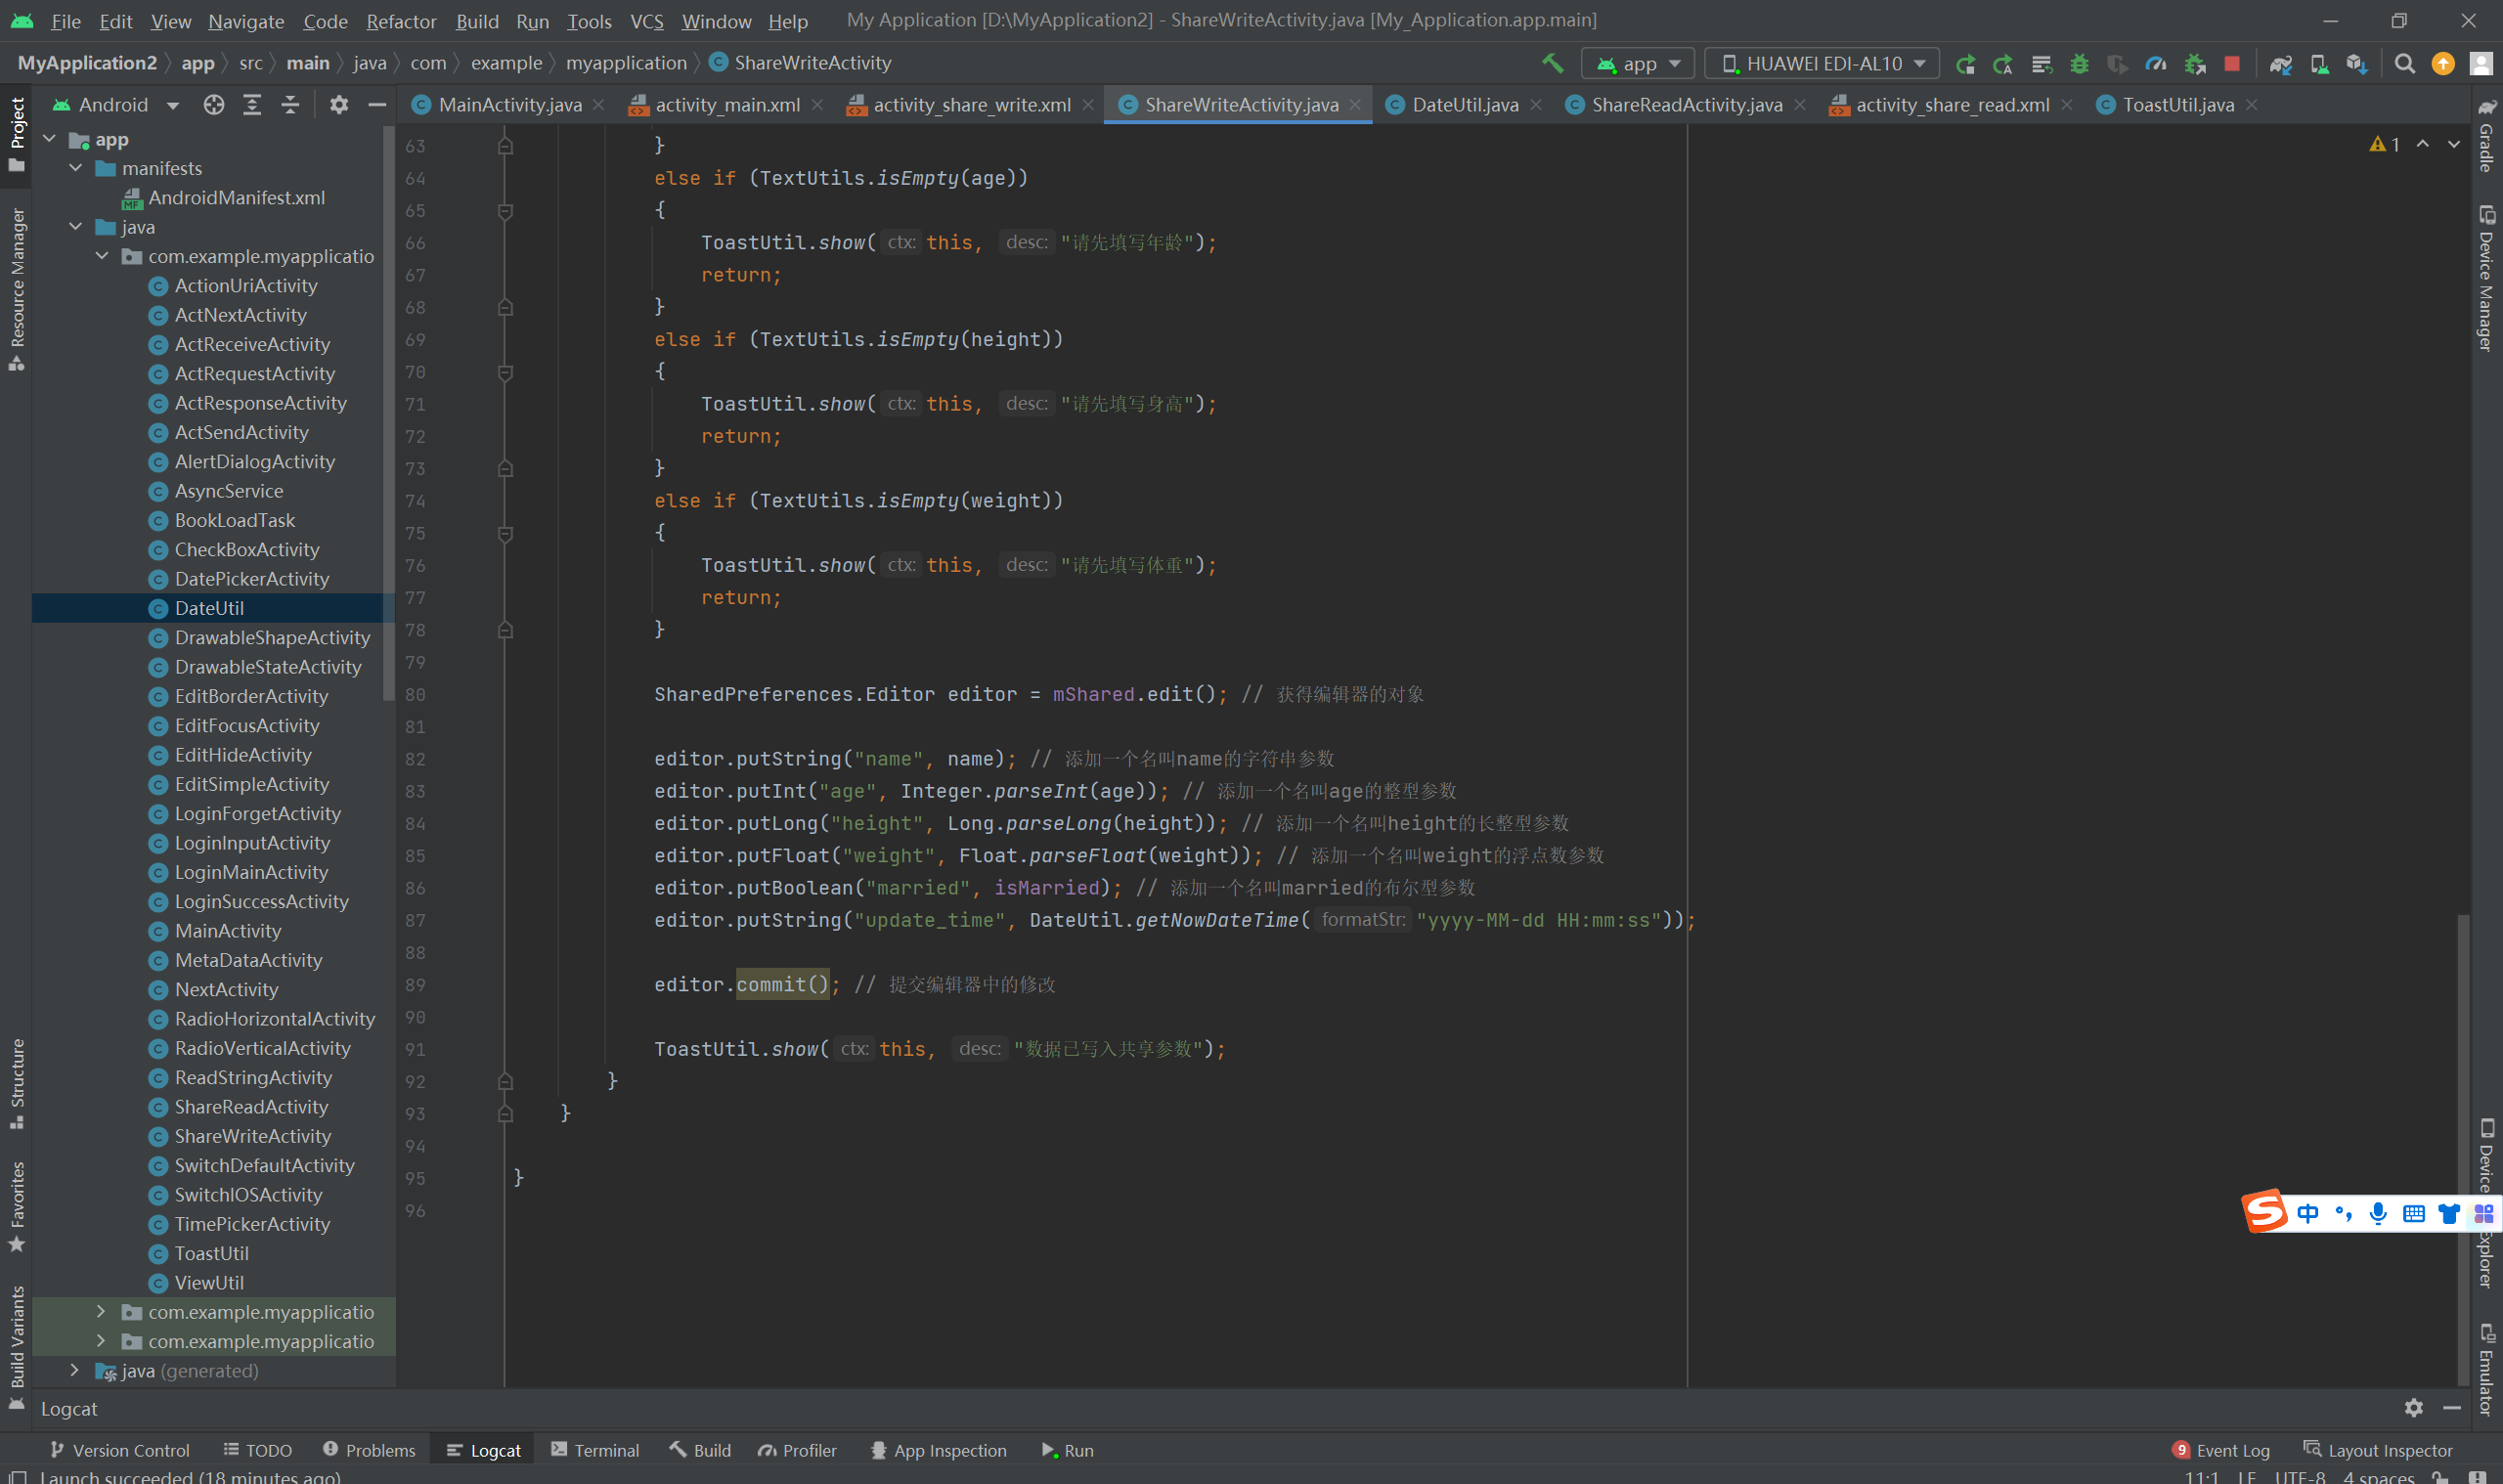The width and height of the screenshot is (2503, 1484).
Task: Toggle fold marker at line 65
Action: click(505, 211)
